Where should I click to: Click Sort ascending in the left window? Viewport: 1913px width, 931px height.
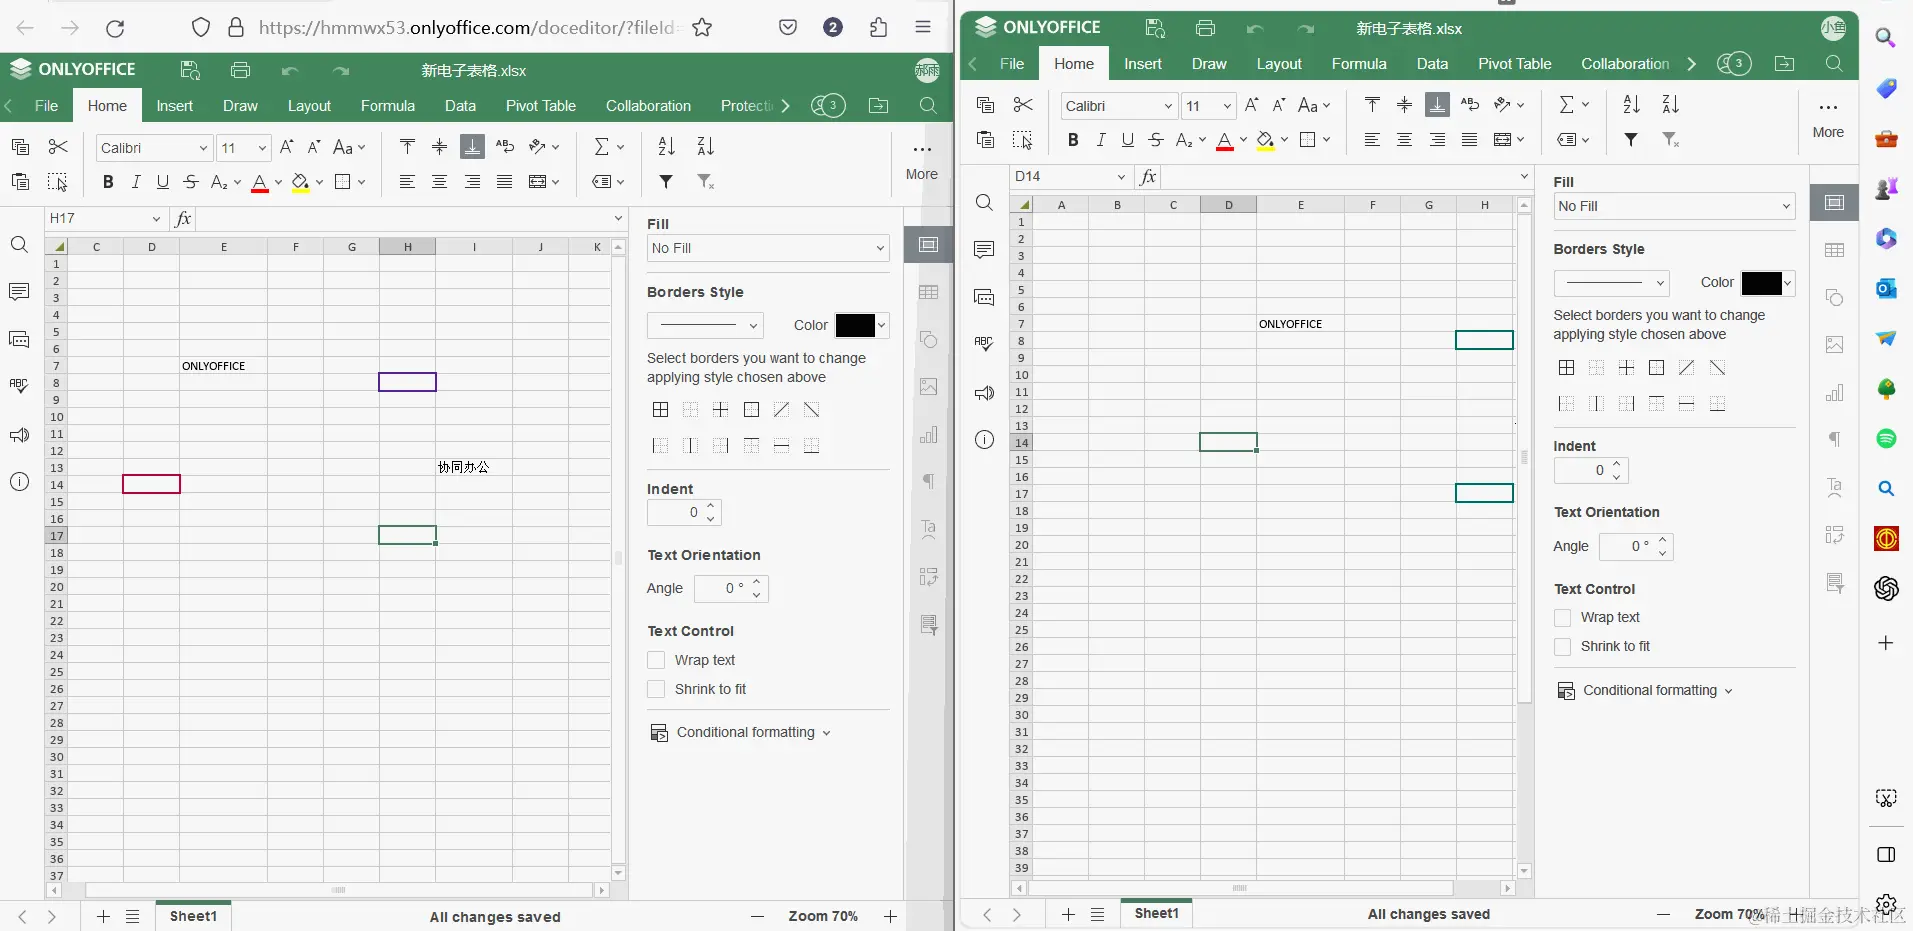(x=667, y=147)
